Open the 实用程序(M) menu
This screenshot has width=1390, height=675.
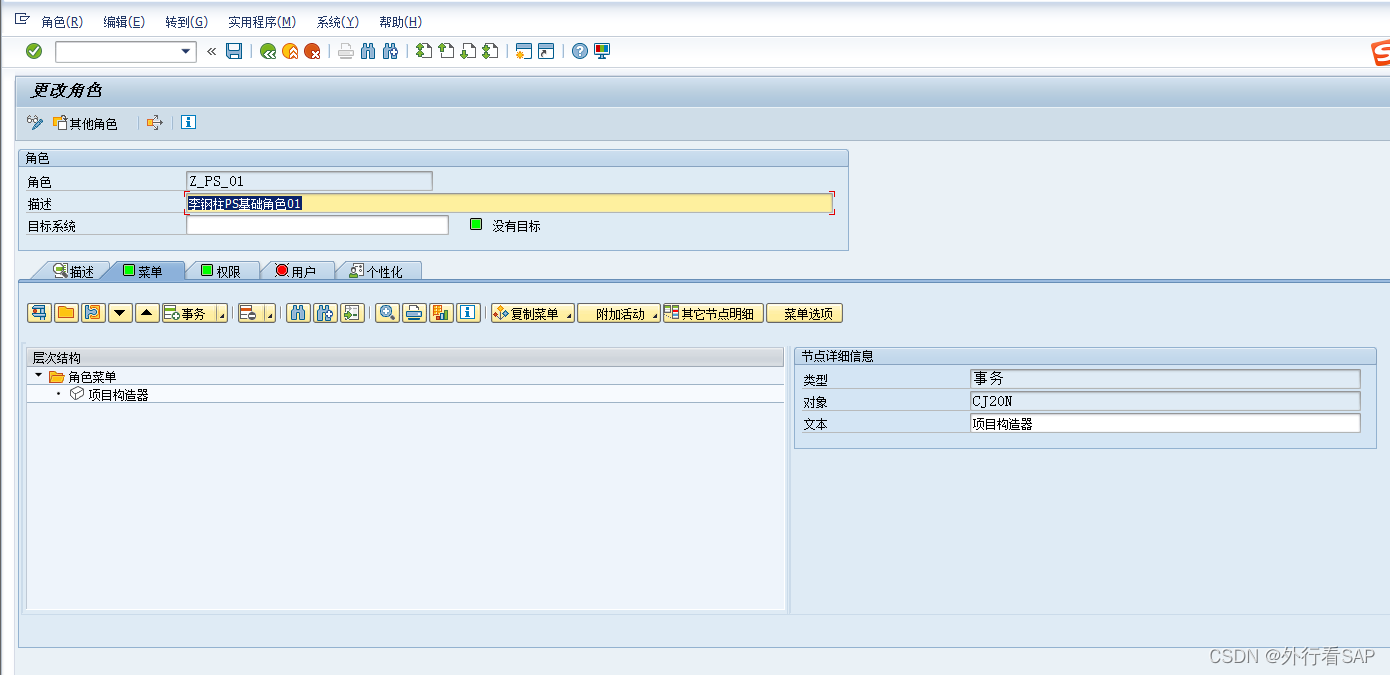coord(262,22)
